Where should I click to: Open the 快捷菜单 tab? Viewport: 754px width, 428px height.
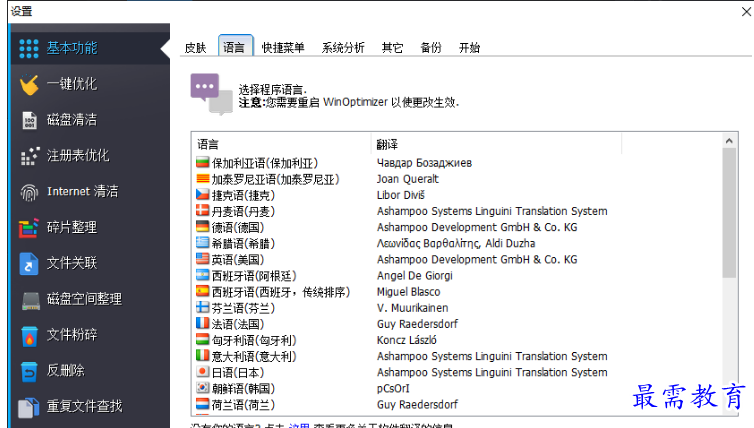[283, 48]
